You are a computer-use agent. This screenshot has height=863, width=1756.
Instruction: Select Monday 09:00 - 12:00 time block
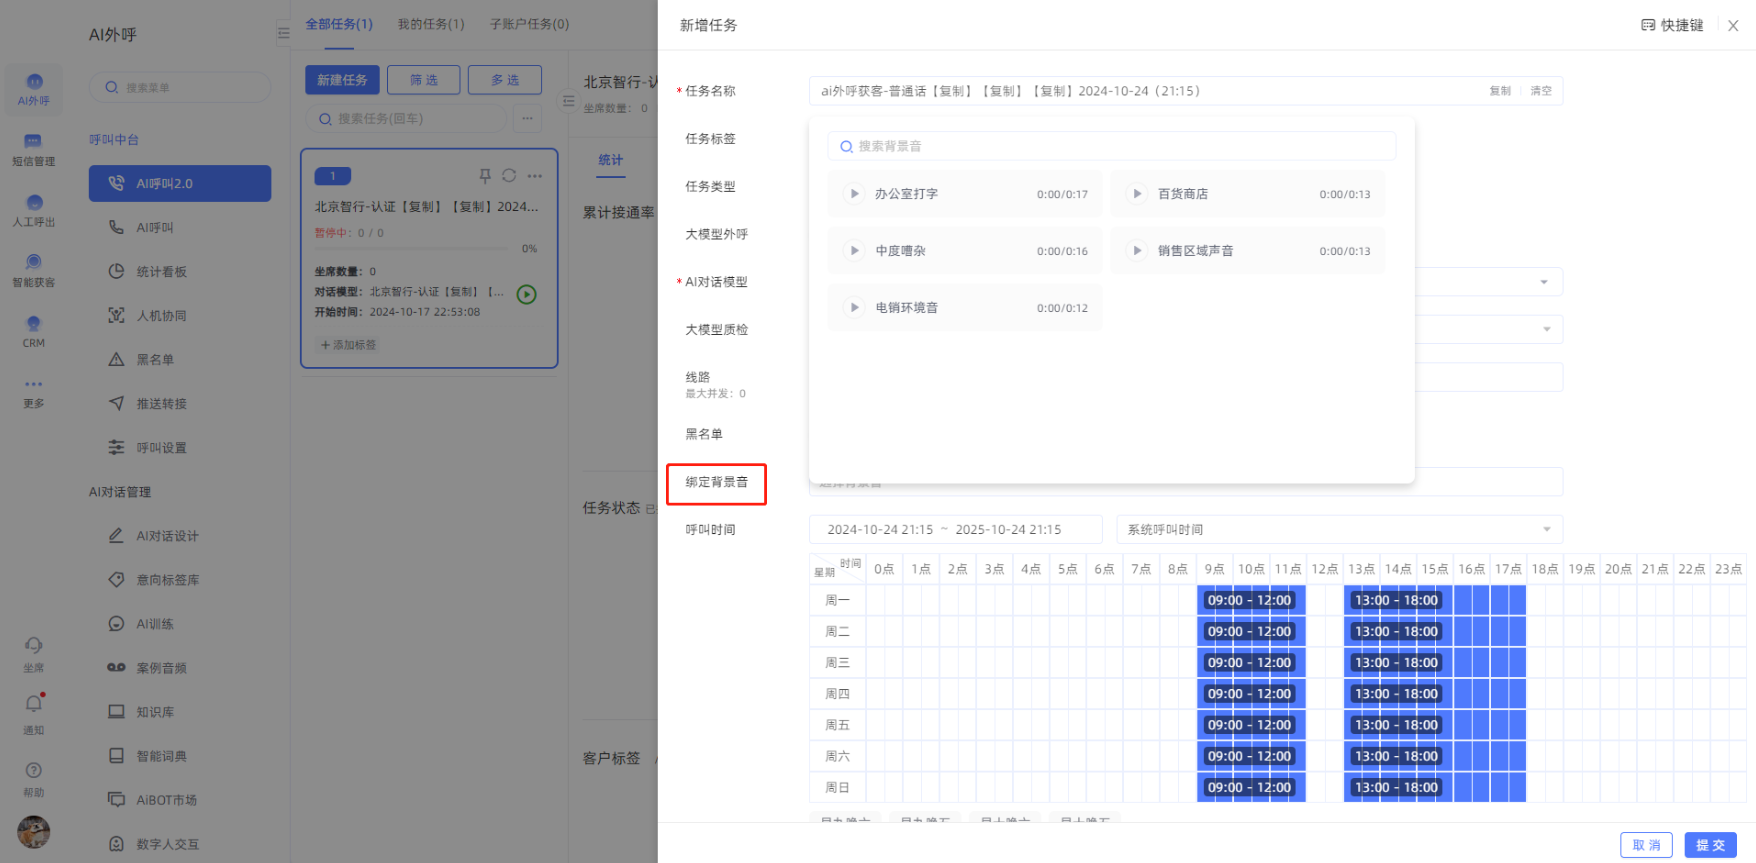(x=1250, y=601)
